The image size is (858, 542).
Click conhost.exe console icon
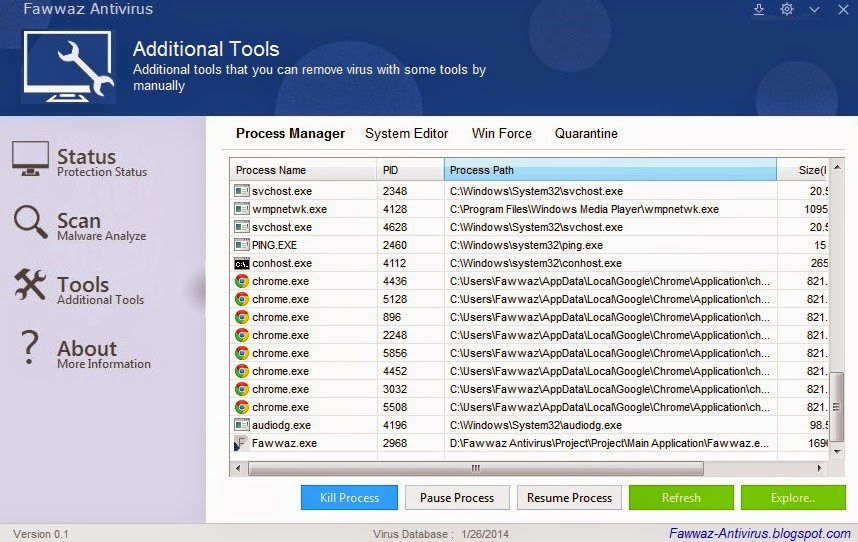[241, 263]
